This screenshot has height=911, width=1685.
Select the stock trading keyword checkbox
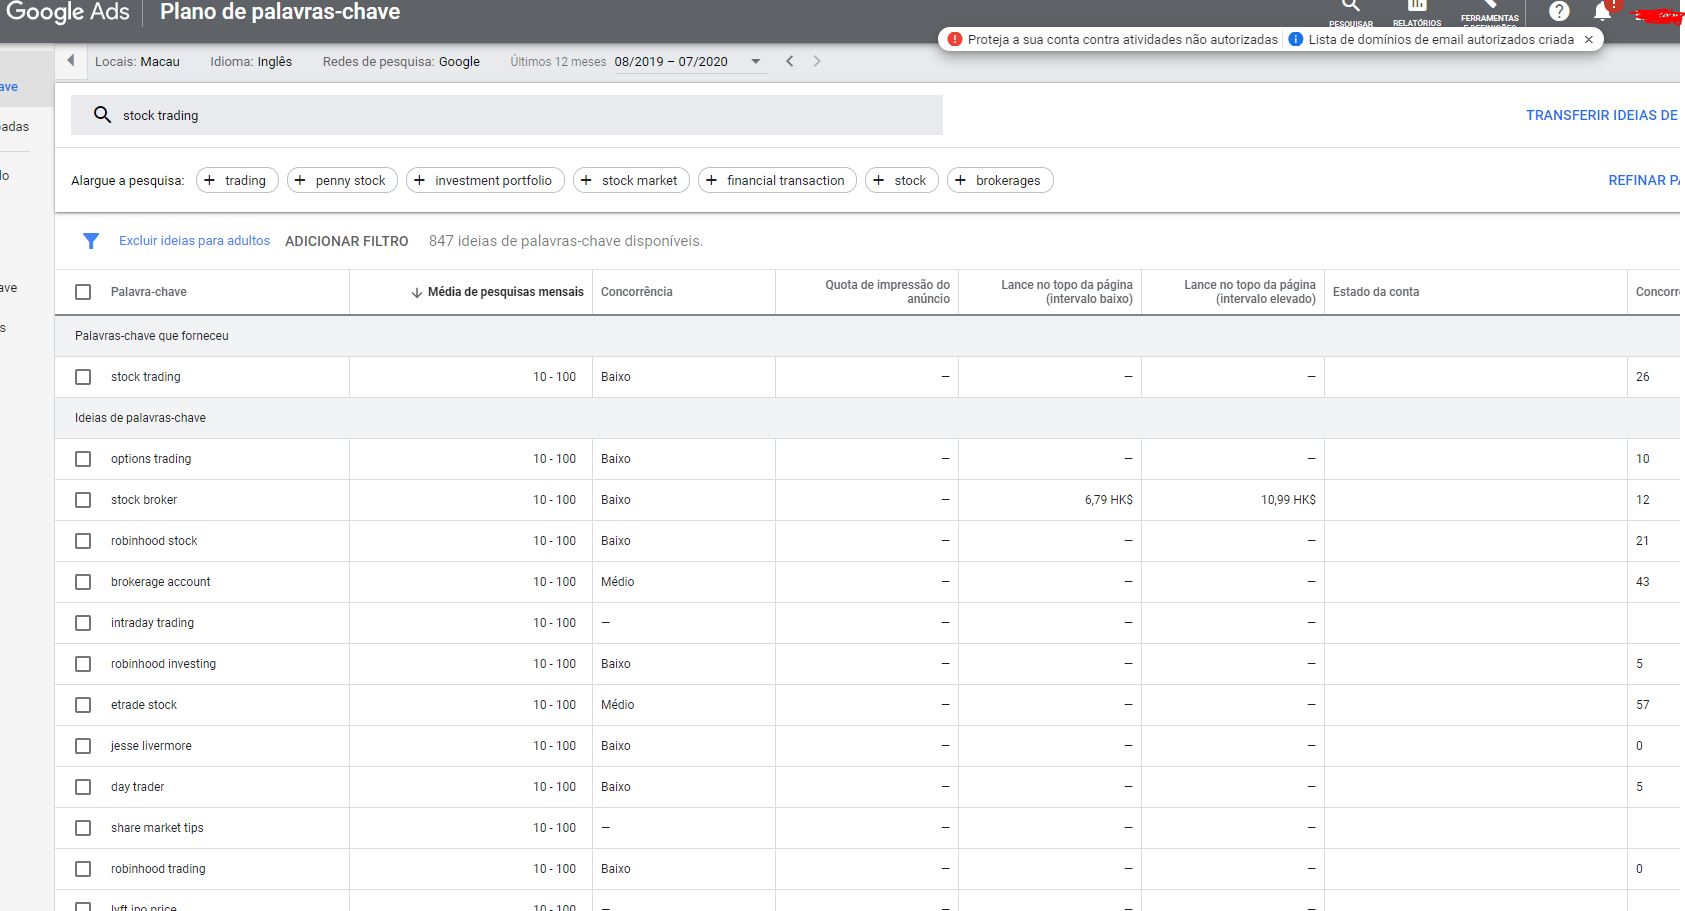pos(83,377)
